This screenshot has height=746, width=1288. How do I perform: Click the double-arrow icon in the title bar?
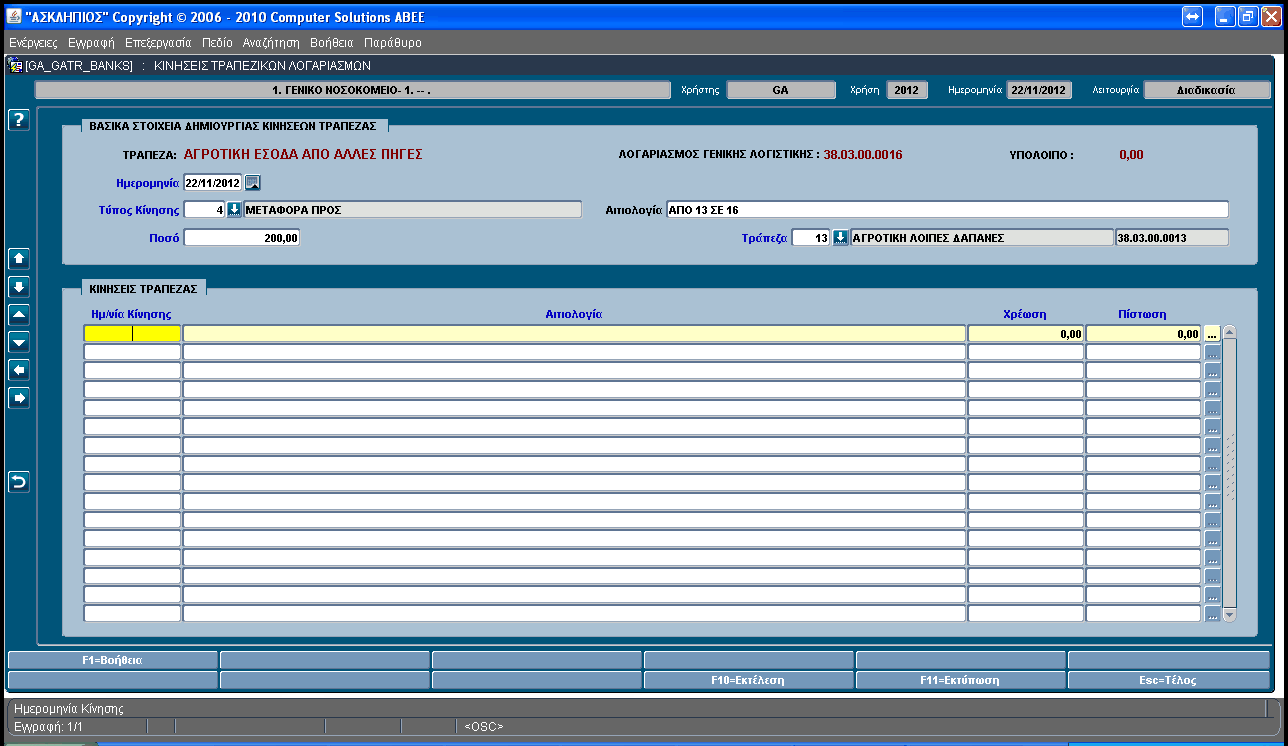[x=1192, y=17]
